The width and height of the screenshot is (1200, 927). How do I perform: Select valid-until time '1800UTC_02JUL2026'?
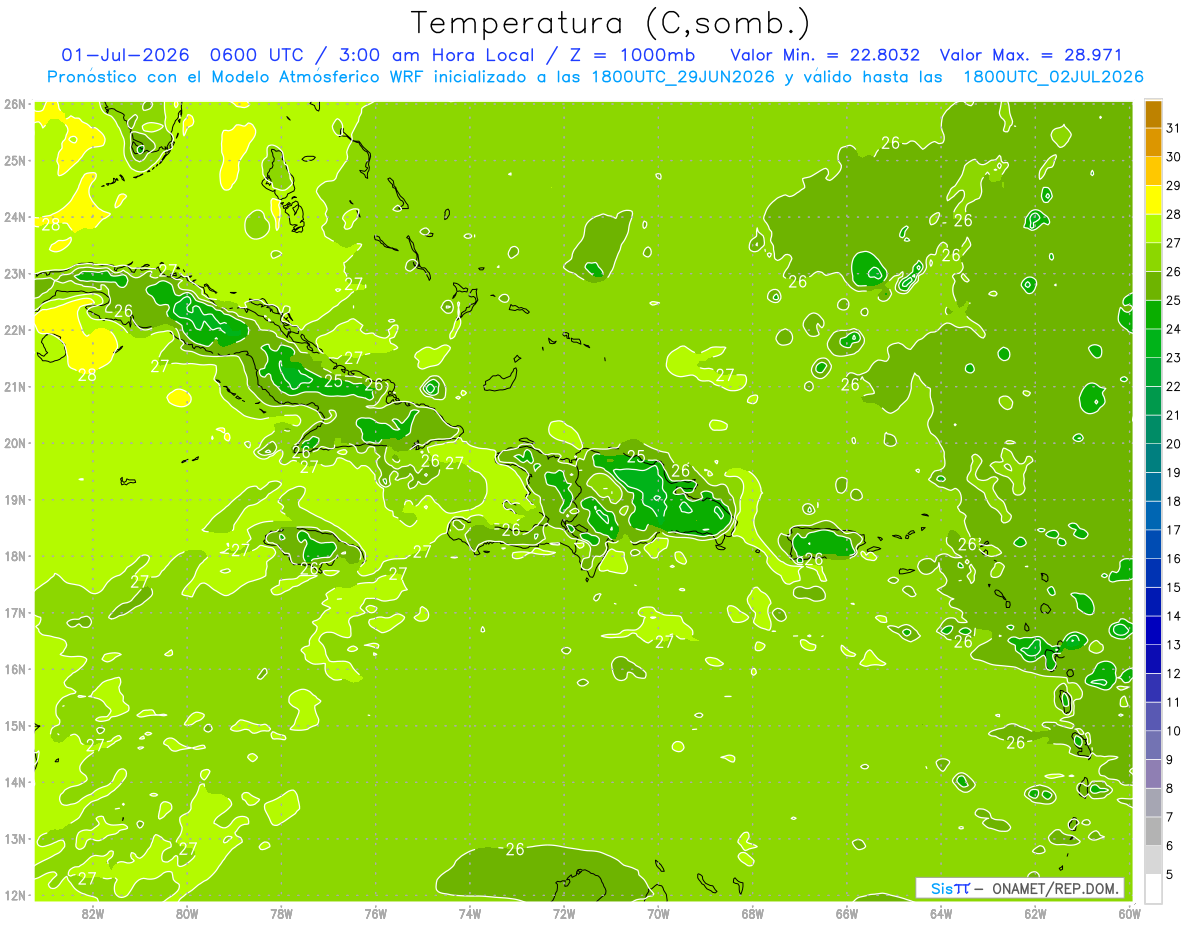1053,77
